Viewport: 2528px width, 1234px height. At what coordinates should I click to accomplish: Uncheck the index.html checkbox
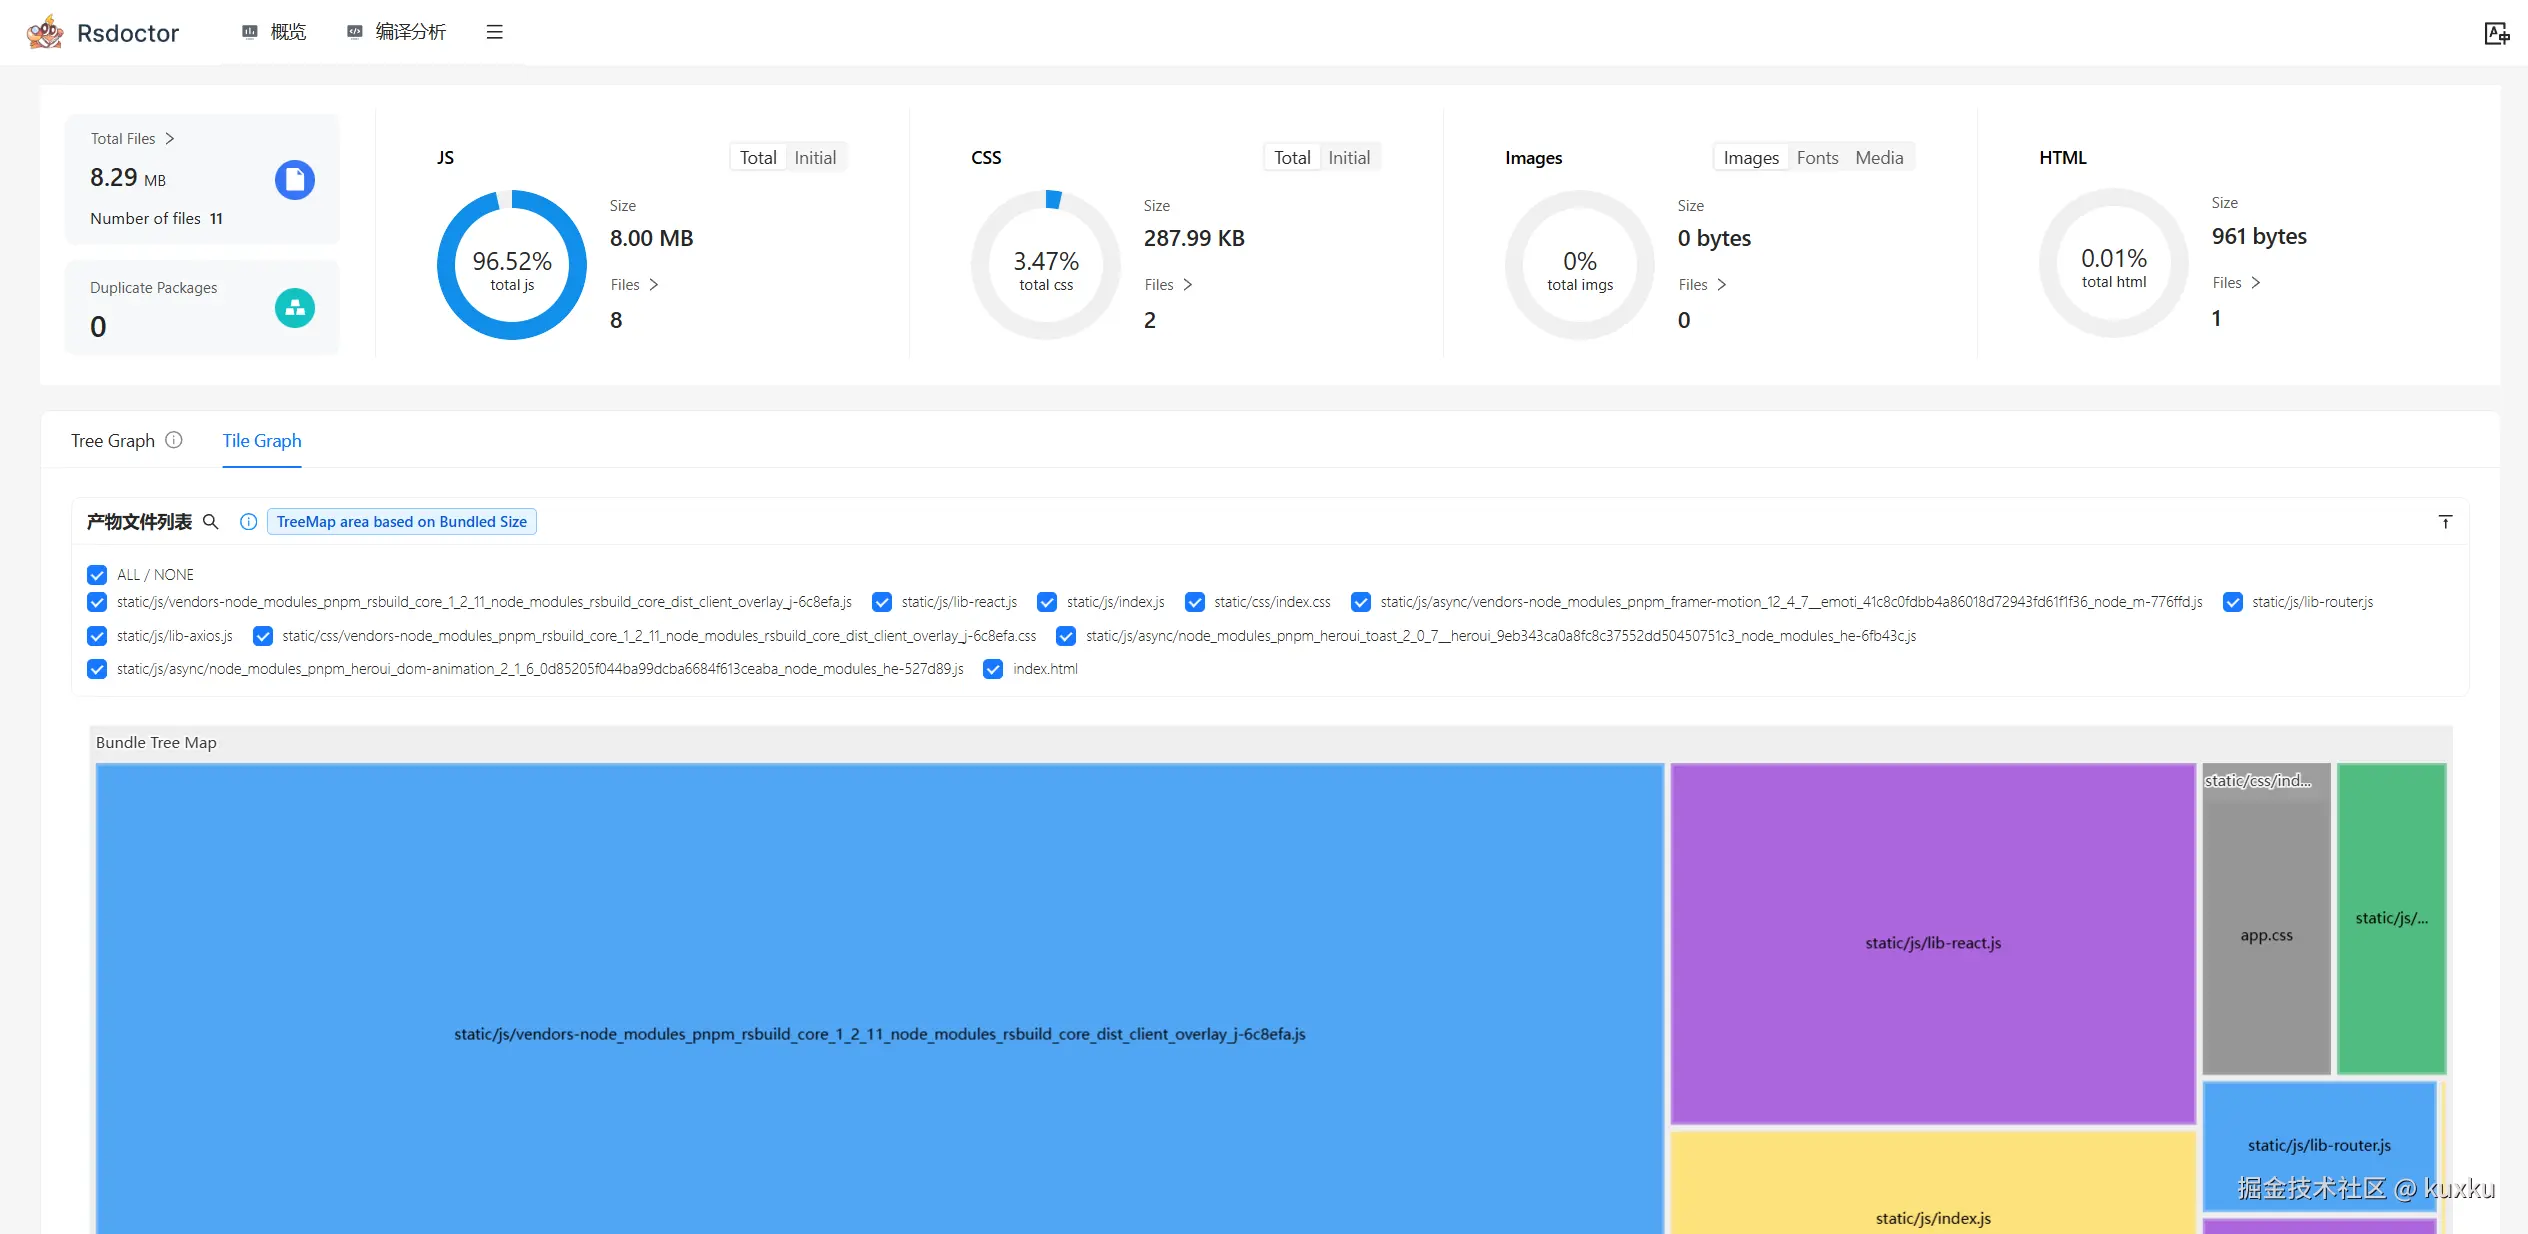993,669
